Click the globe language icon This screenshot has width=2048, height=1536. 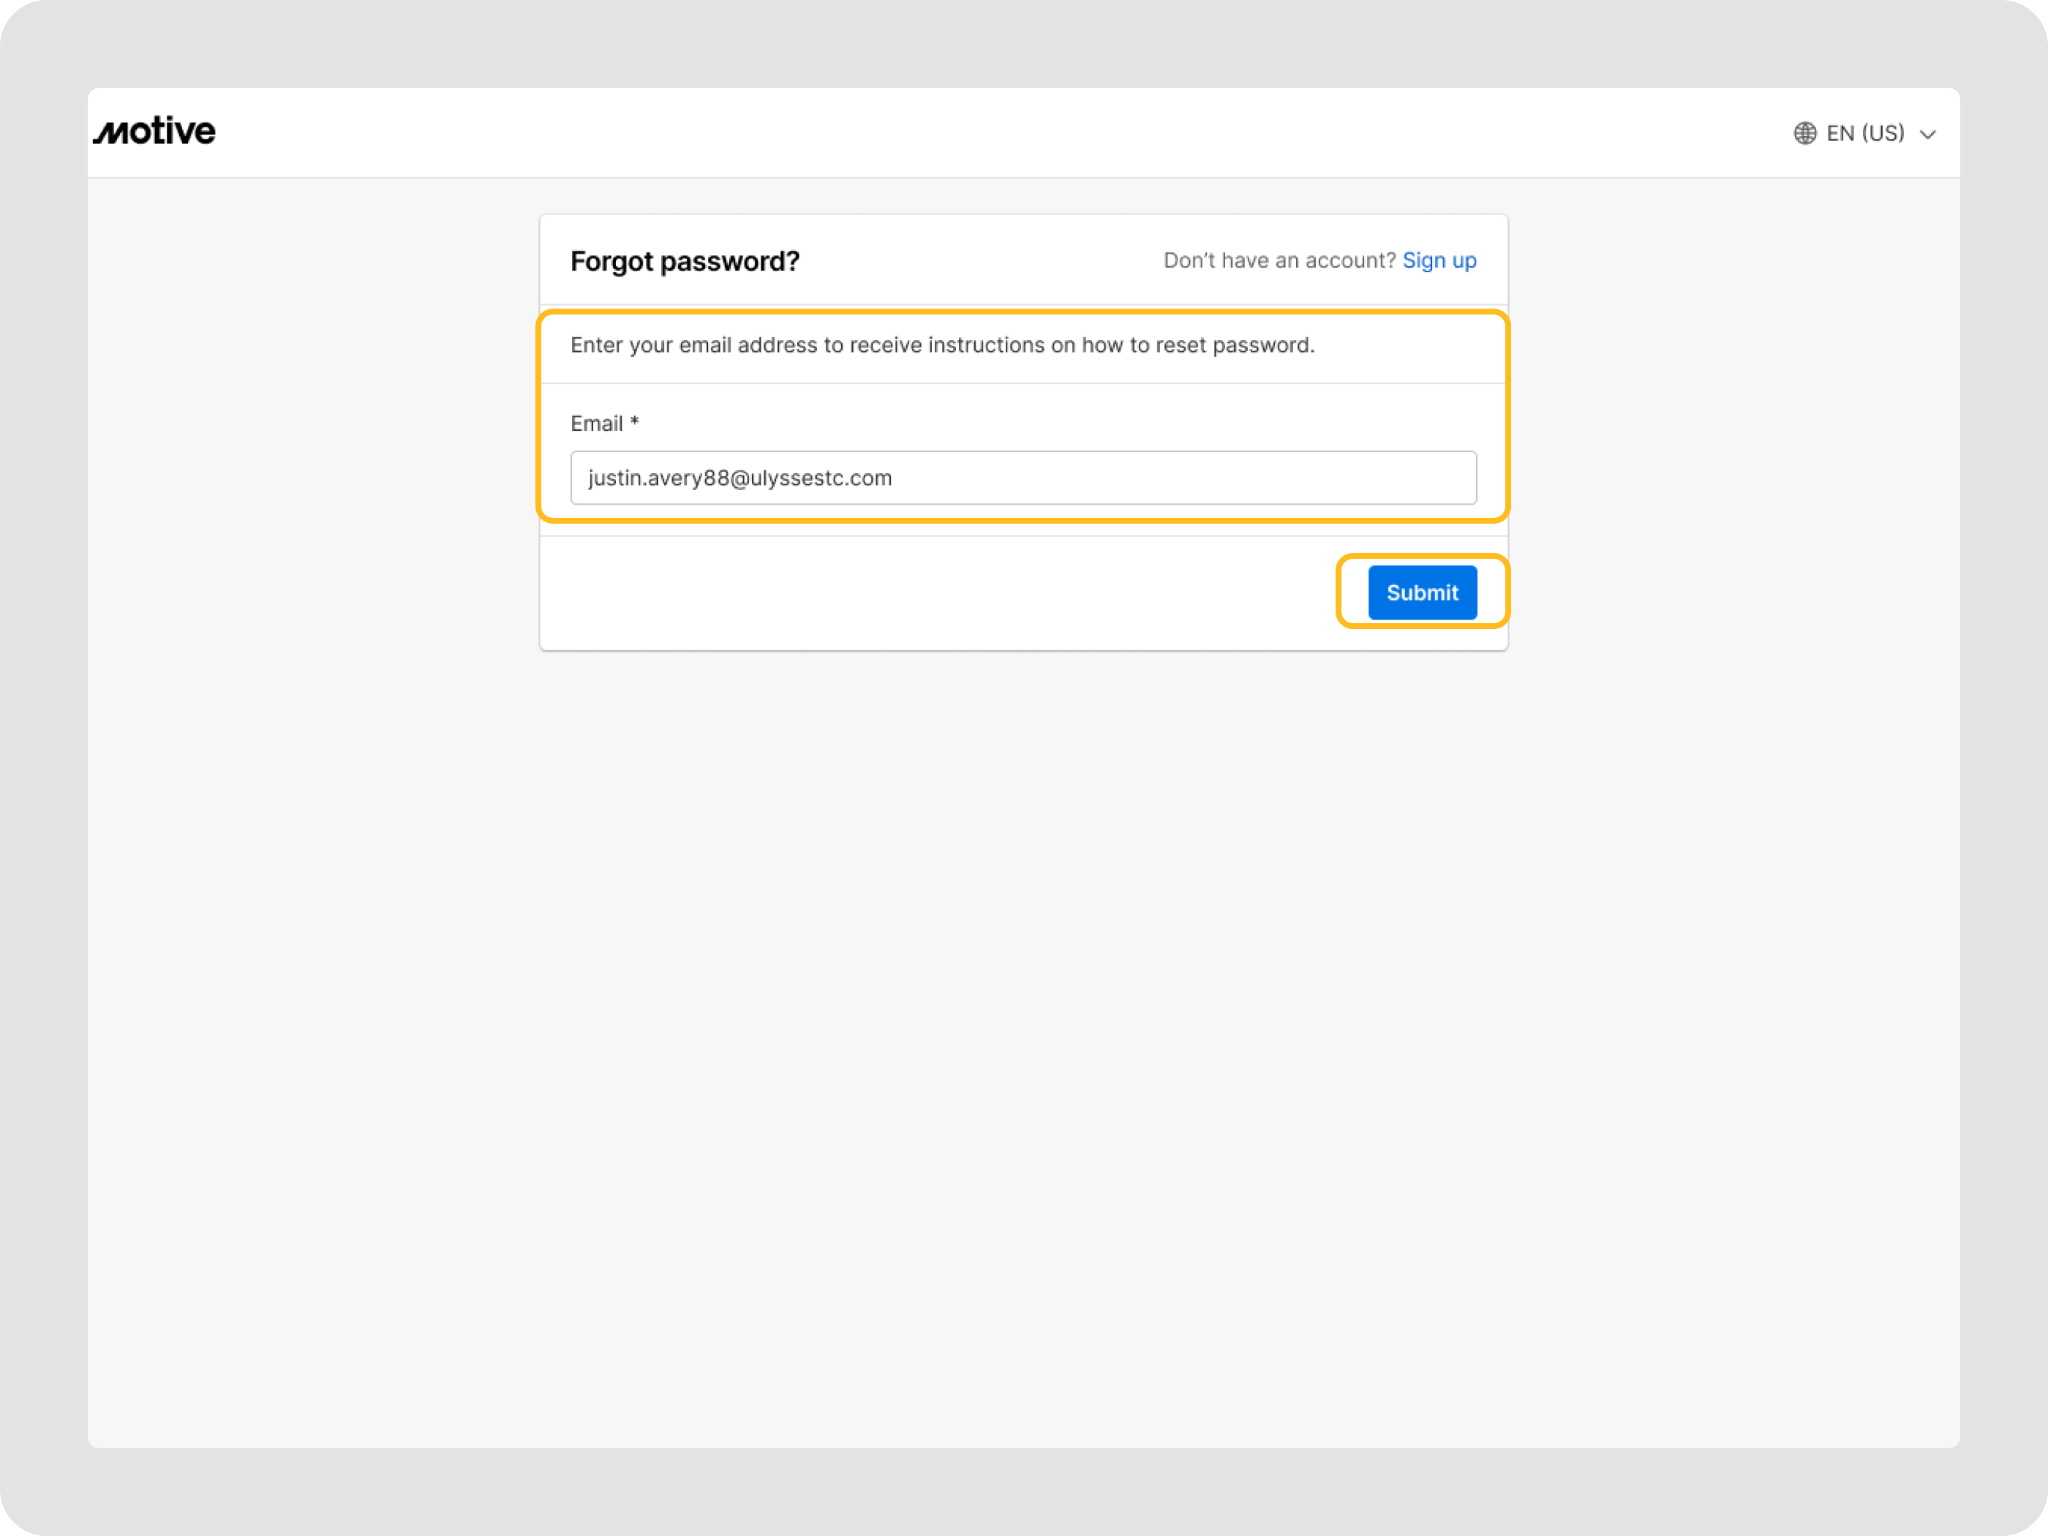click(x=1804, y=133)
